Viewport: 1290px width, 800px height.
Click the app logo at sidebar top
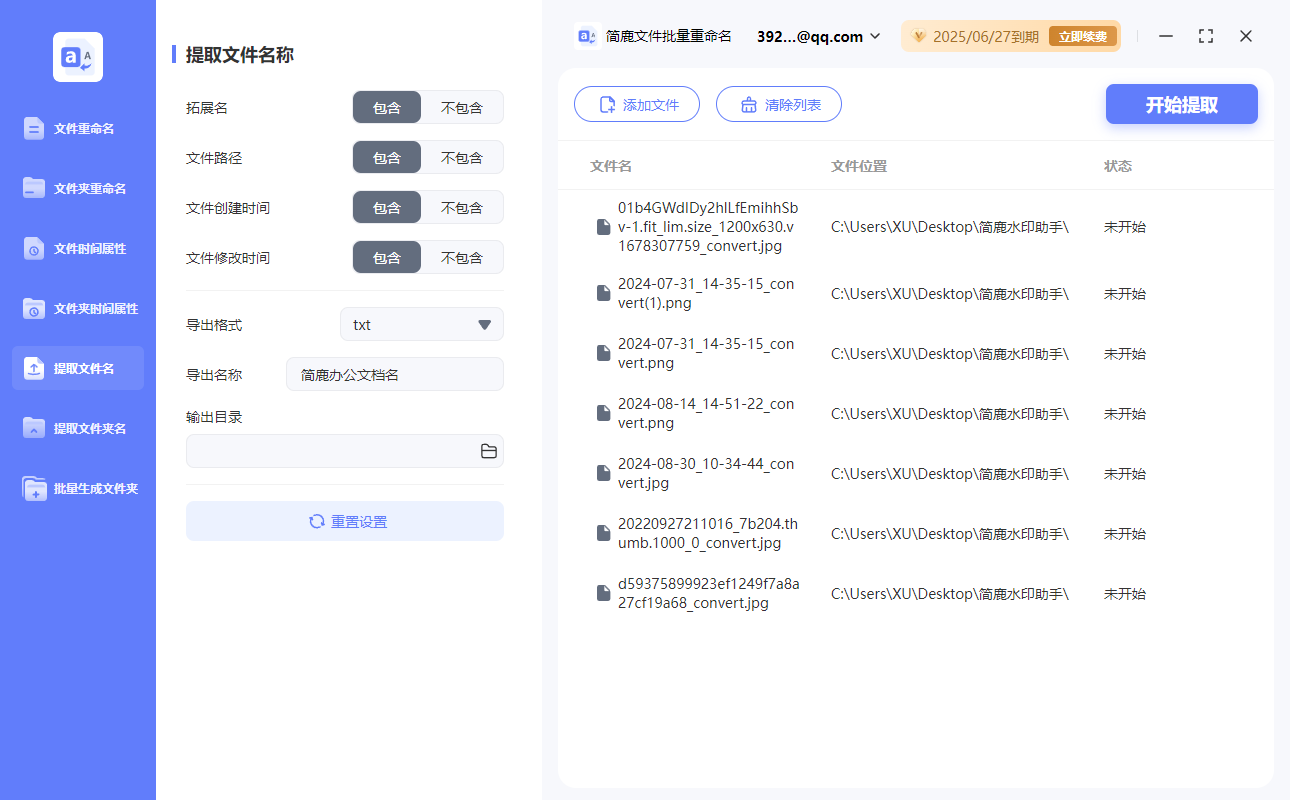click(x=77, y=57)
